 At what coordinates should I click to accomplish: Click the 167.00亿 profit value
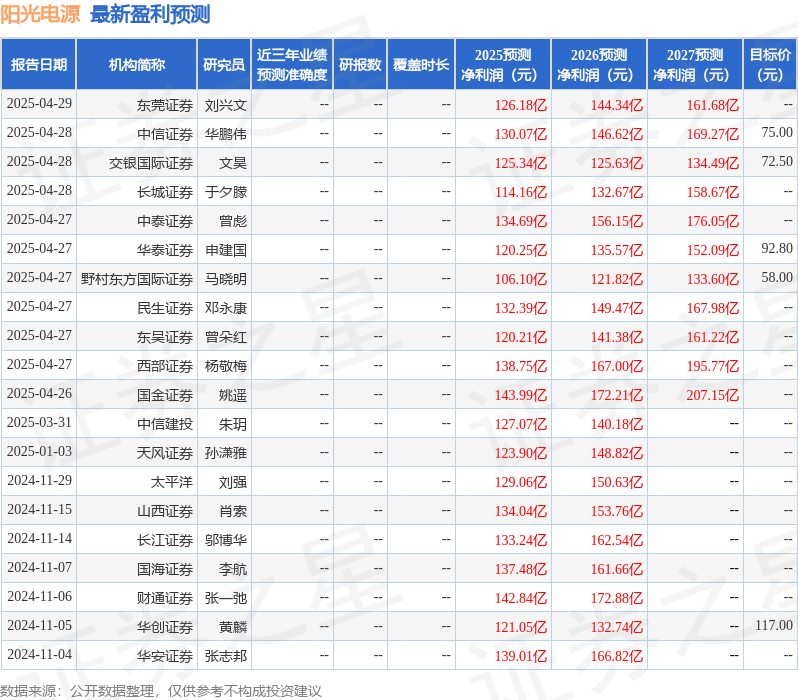pos(617,367)
